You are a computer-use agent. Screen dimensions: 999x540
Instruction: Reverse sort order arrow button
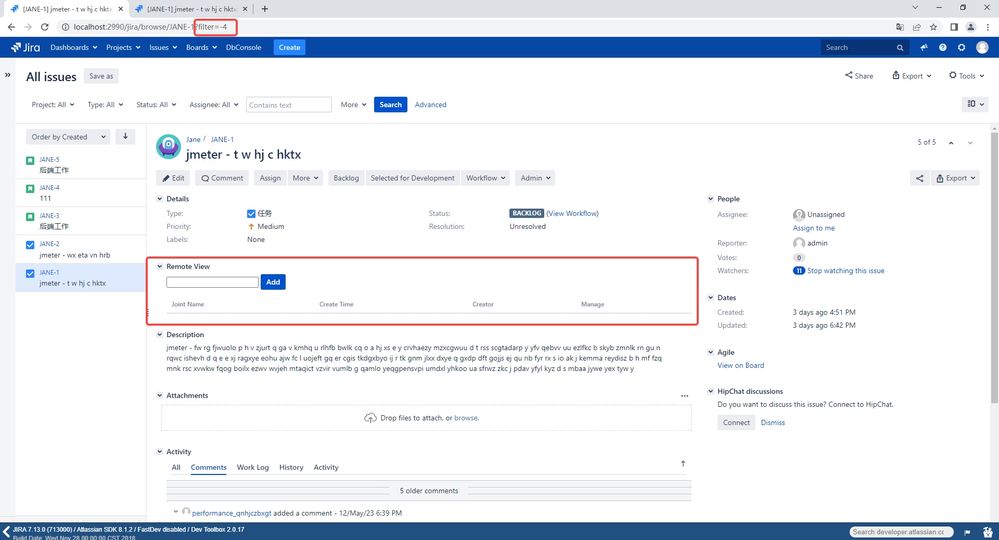pos(126,136)
